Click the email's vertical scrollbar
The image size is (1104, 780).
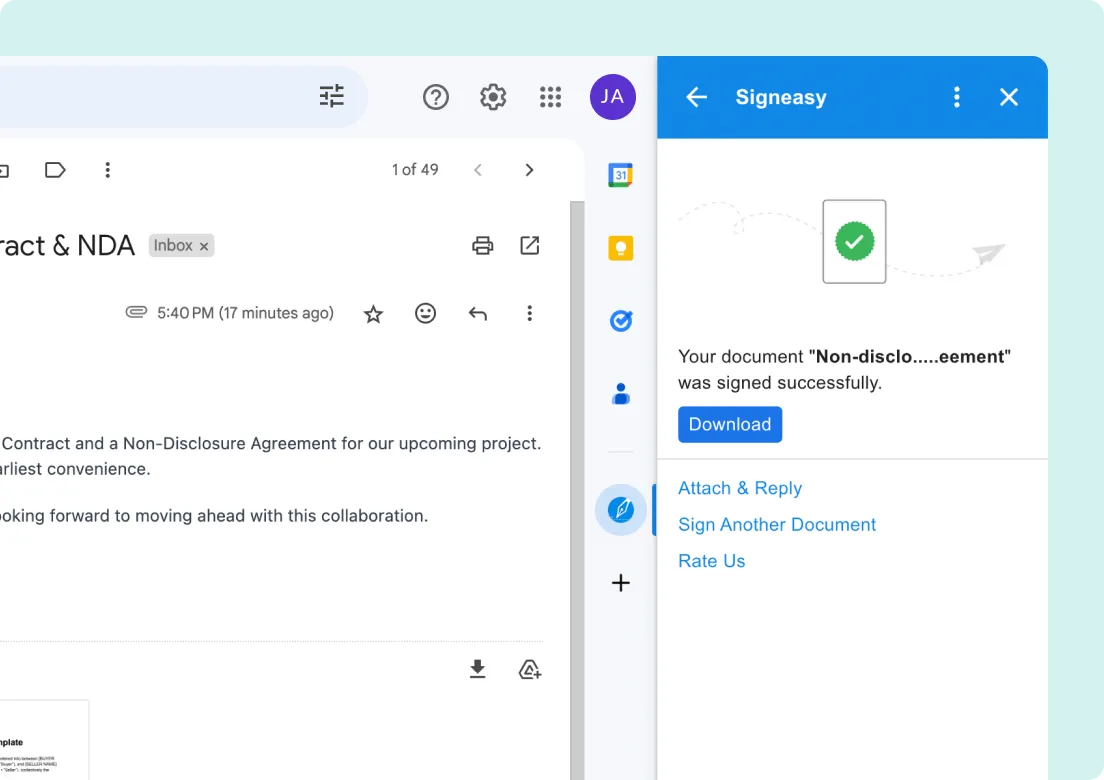[x=577, y=490]
